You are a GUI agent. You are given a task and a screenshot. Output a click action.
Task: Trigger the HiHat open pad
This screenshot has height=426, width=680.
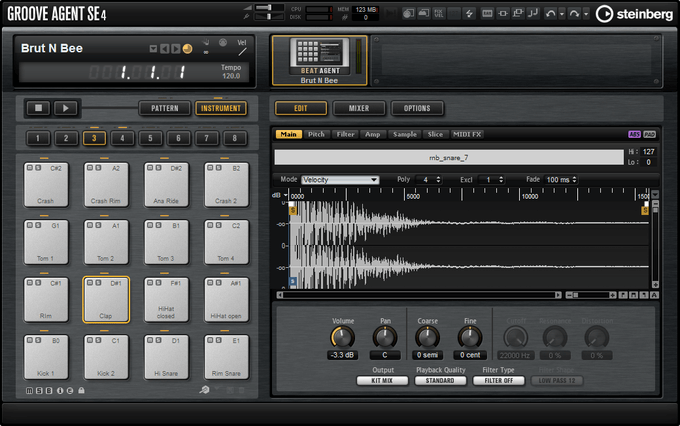pyautogui.click(x=226, y=299)
